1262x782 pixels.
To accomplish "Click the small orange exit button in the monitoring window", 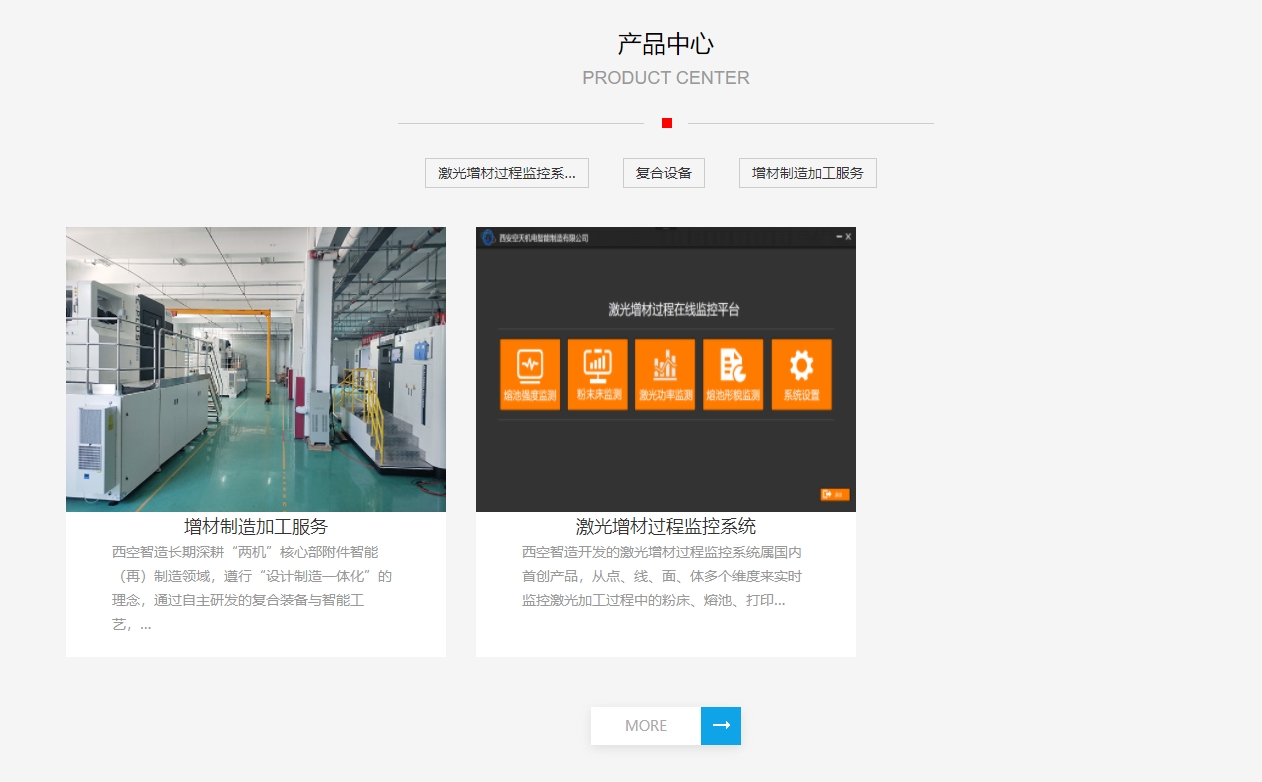I will click(834, 494).
